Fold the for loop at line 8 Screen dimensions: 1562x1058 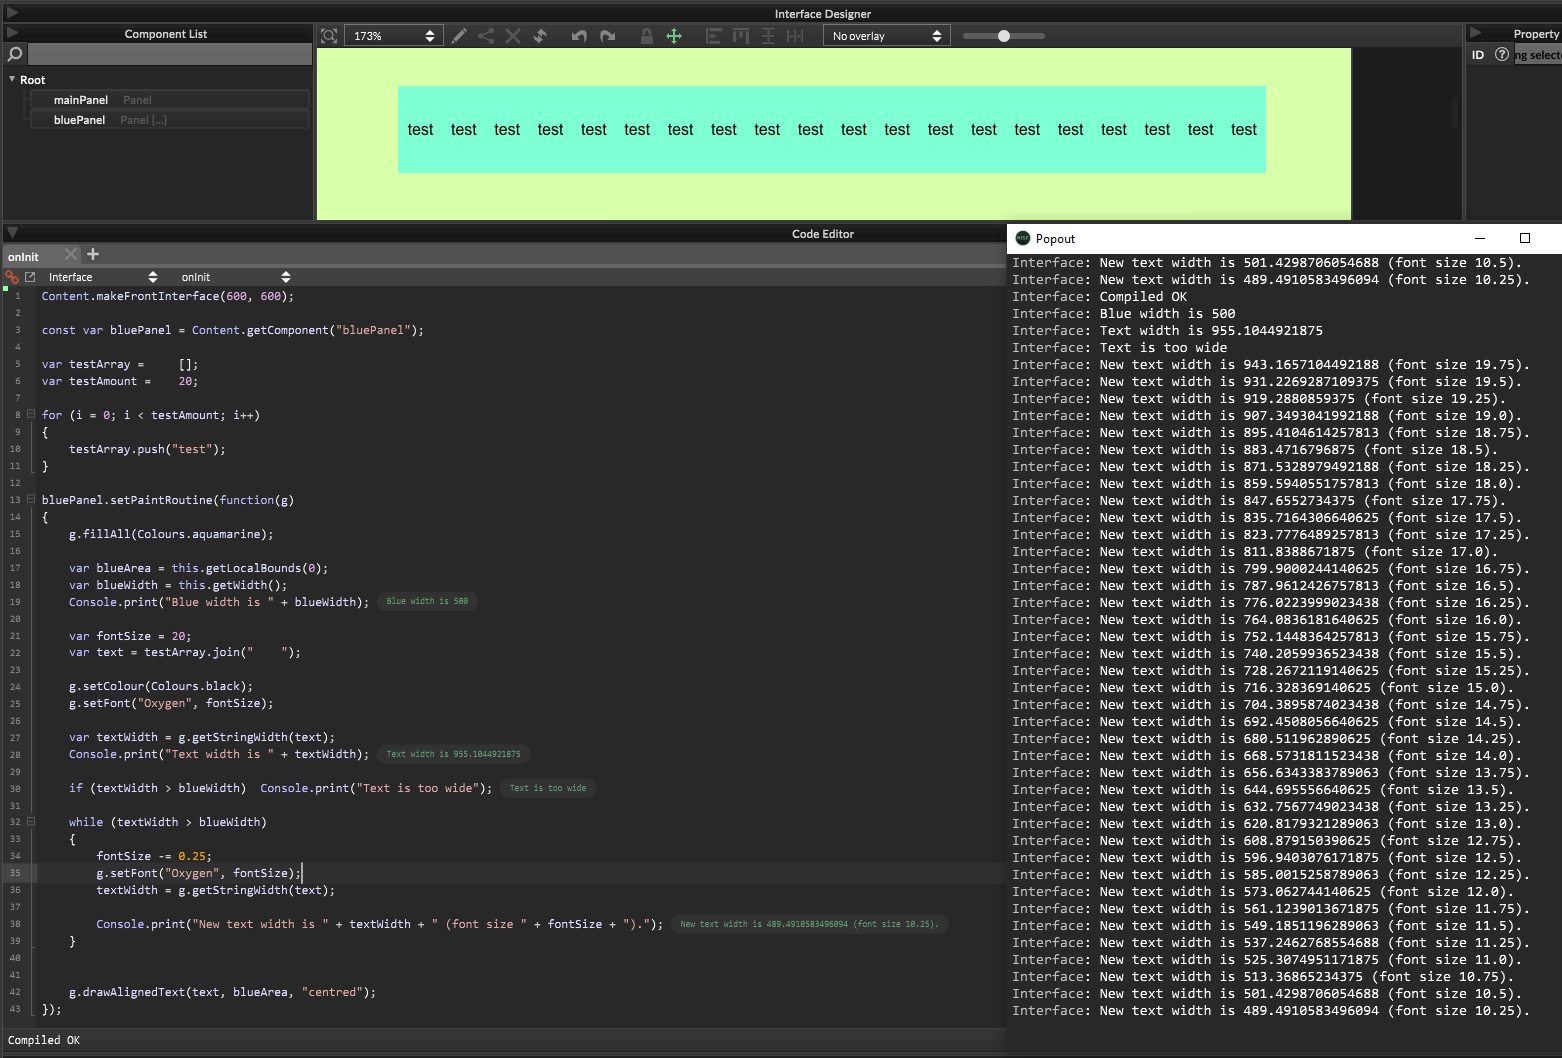click(31, 414)
